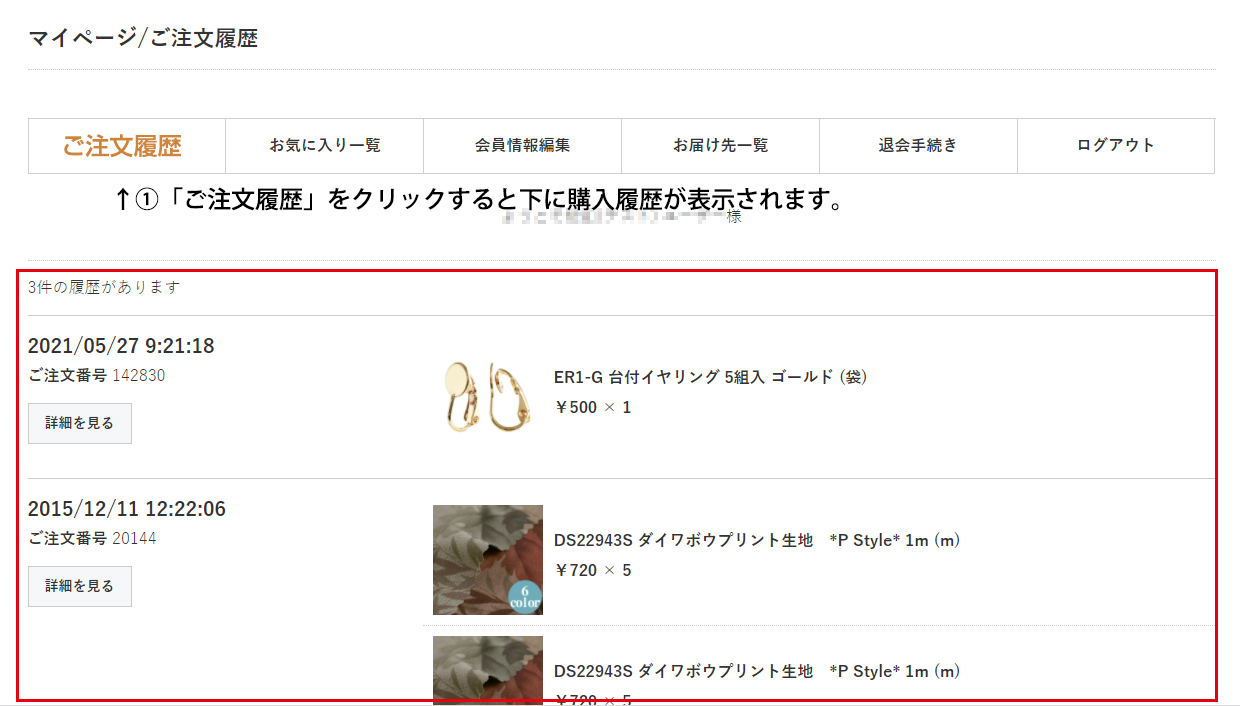Click the 2015/12/11 12:22:06 order date
1240x706 pixels.
click(x=127, y=509)
